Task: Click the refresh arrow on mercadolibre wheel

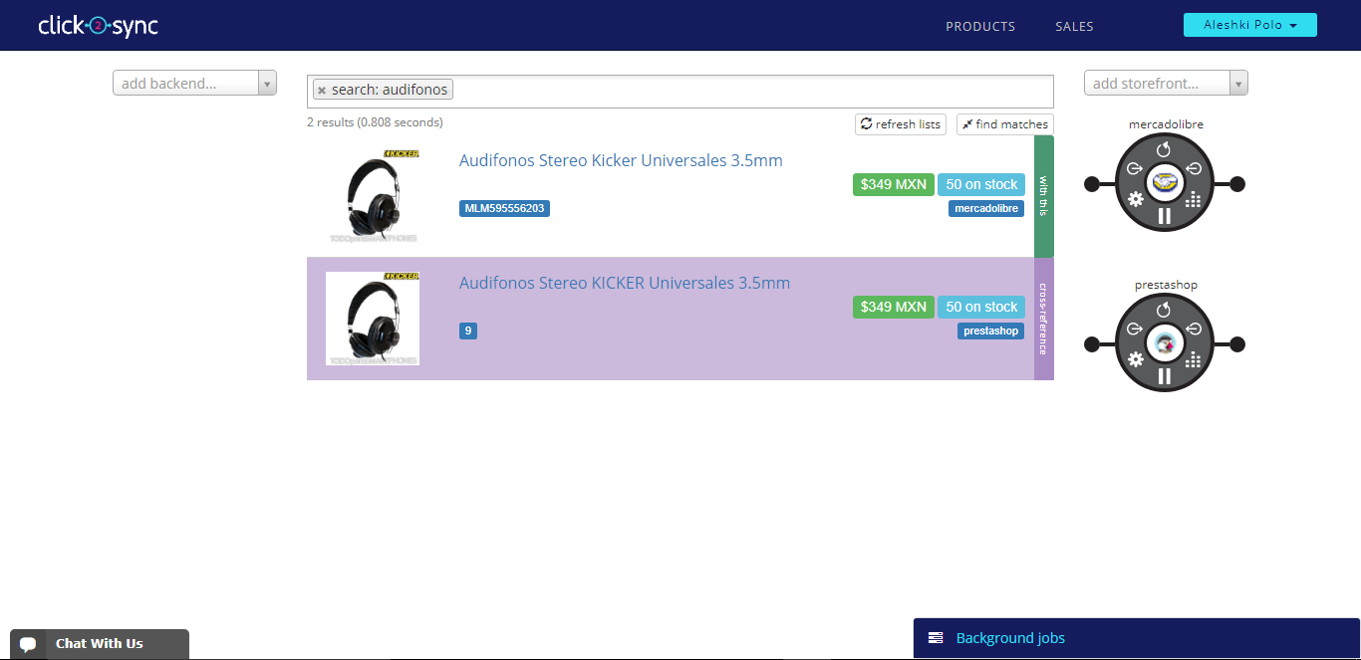Action: coord(1163,150)
